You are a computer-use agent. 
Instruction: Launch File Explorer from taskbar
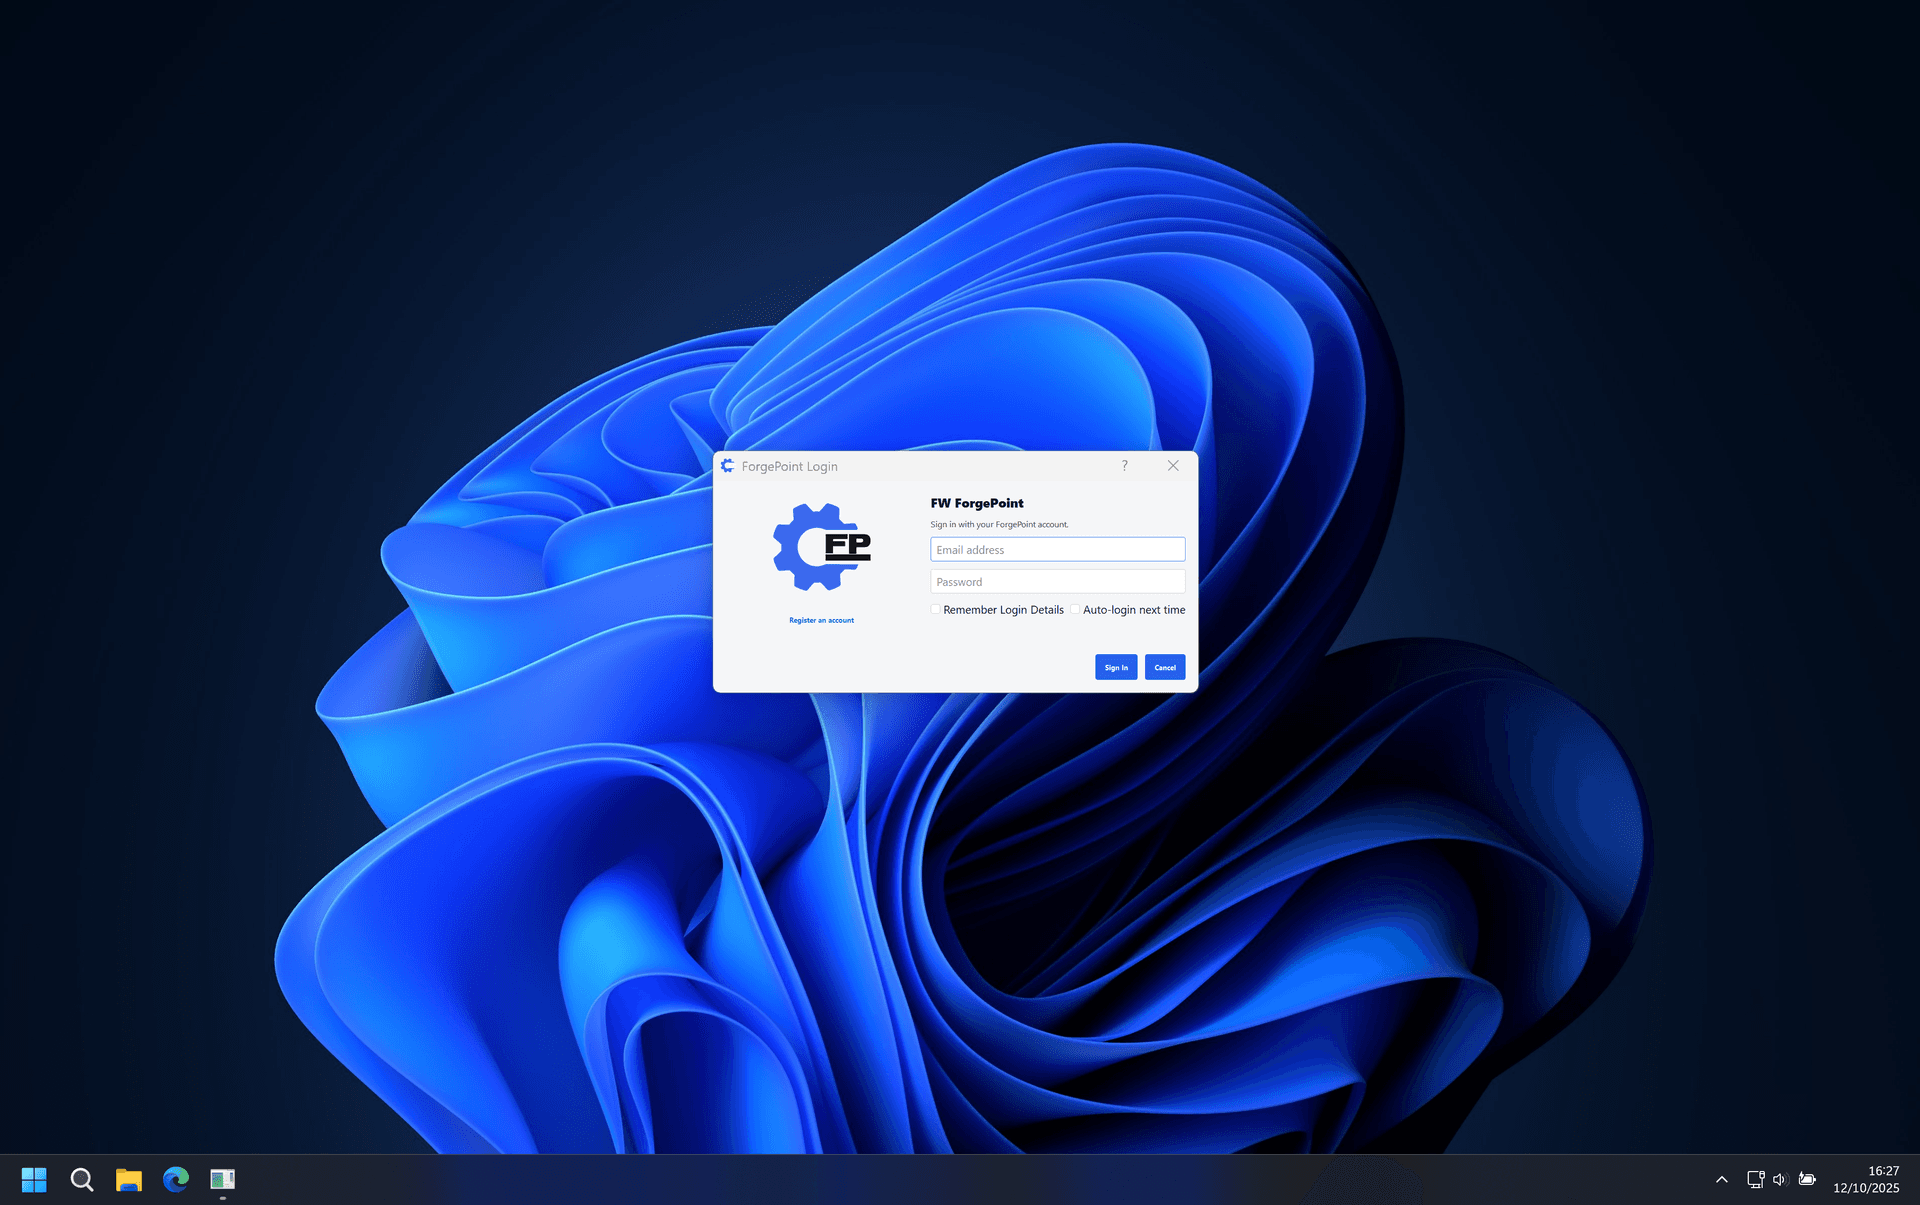click(128, 1180)
